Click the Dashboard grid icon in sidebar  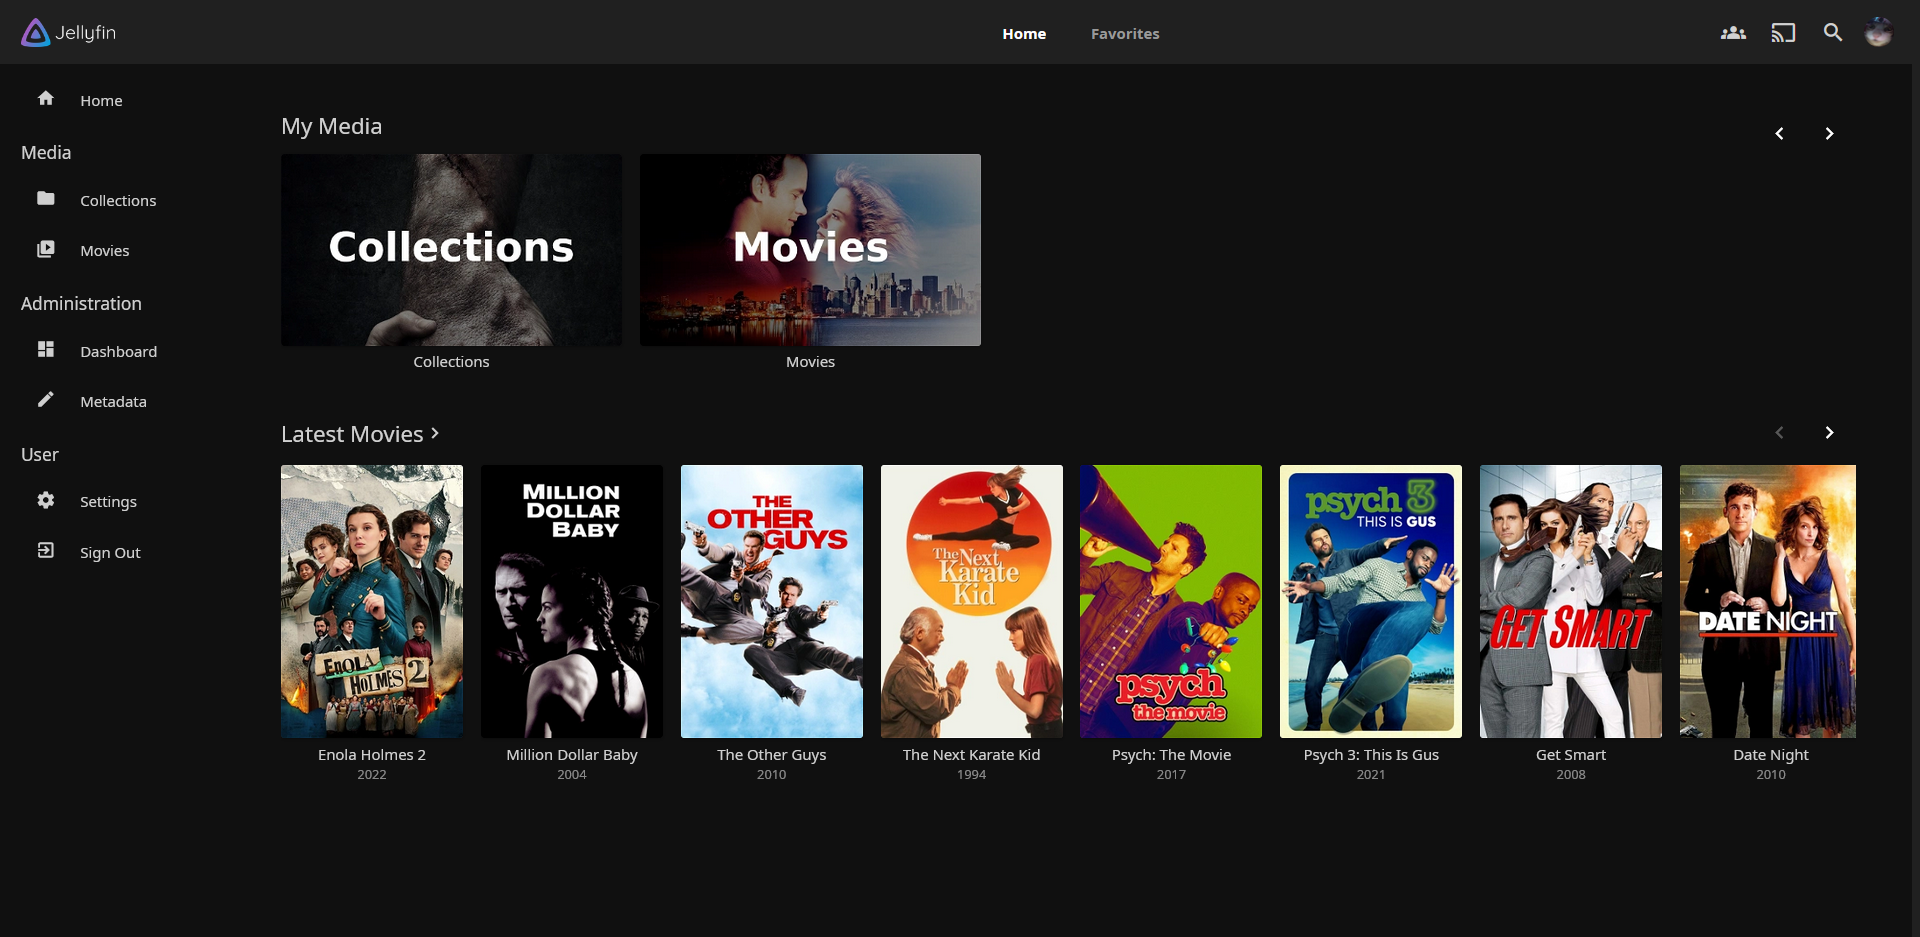click(46, 350)
